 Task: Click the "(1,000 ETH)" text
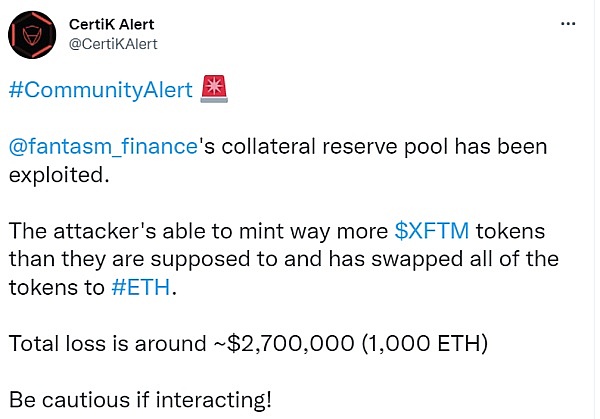click(x=424, y=343)
